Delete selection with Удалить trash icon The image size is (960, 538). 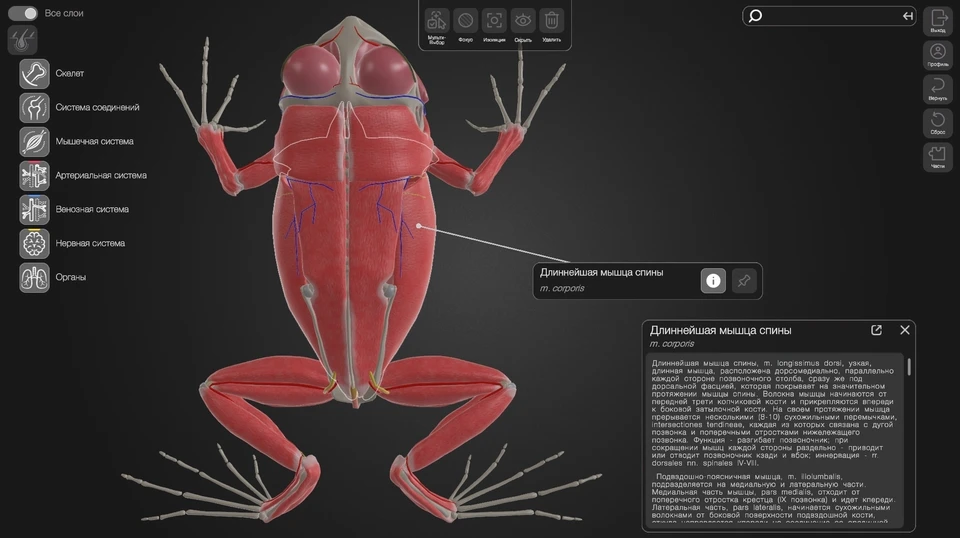click(552, 21)
